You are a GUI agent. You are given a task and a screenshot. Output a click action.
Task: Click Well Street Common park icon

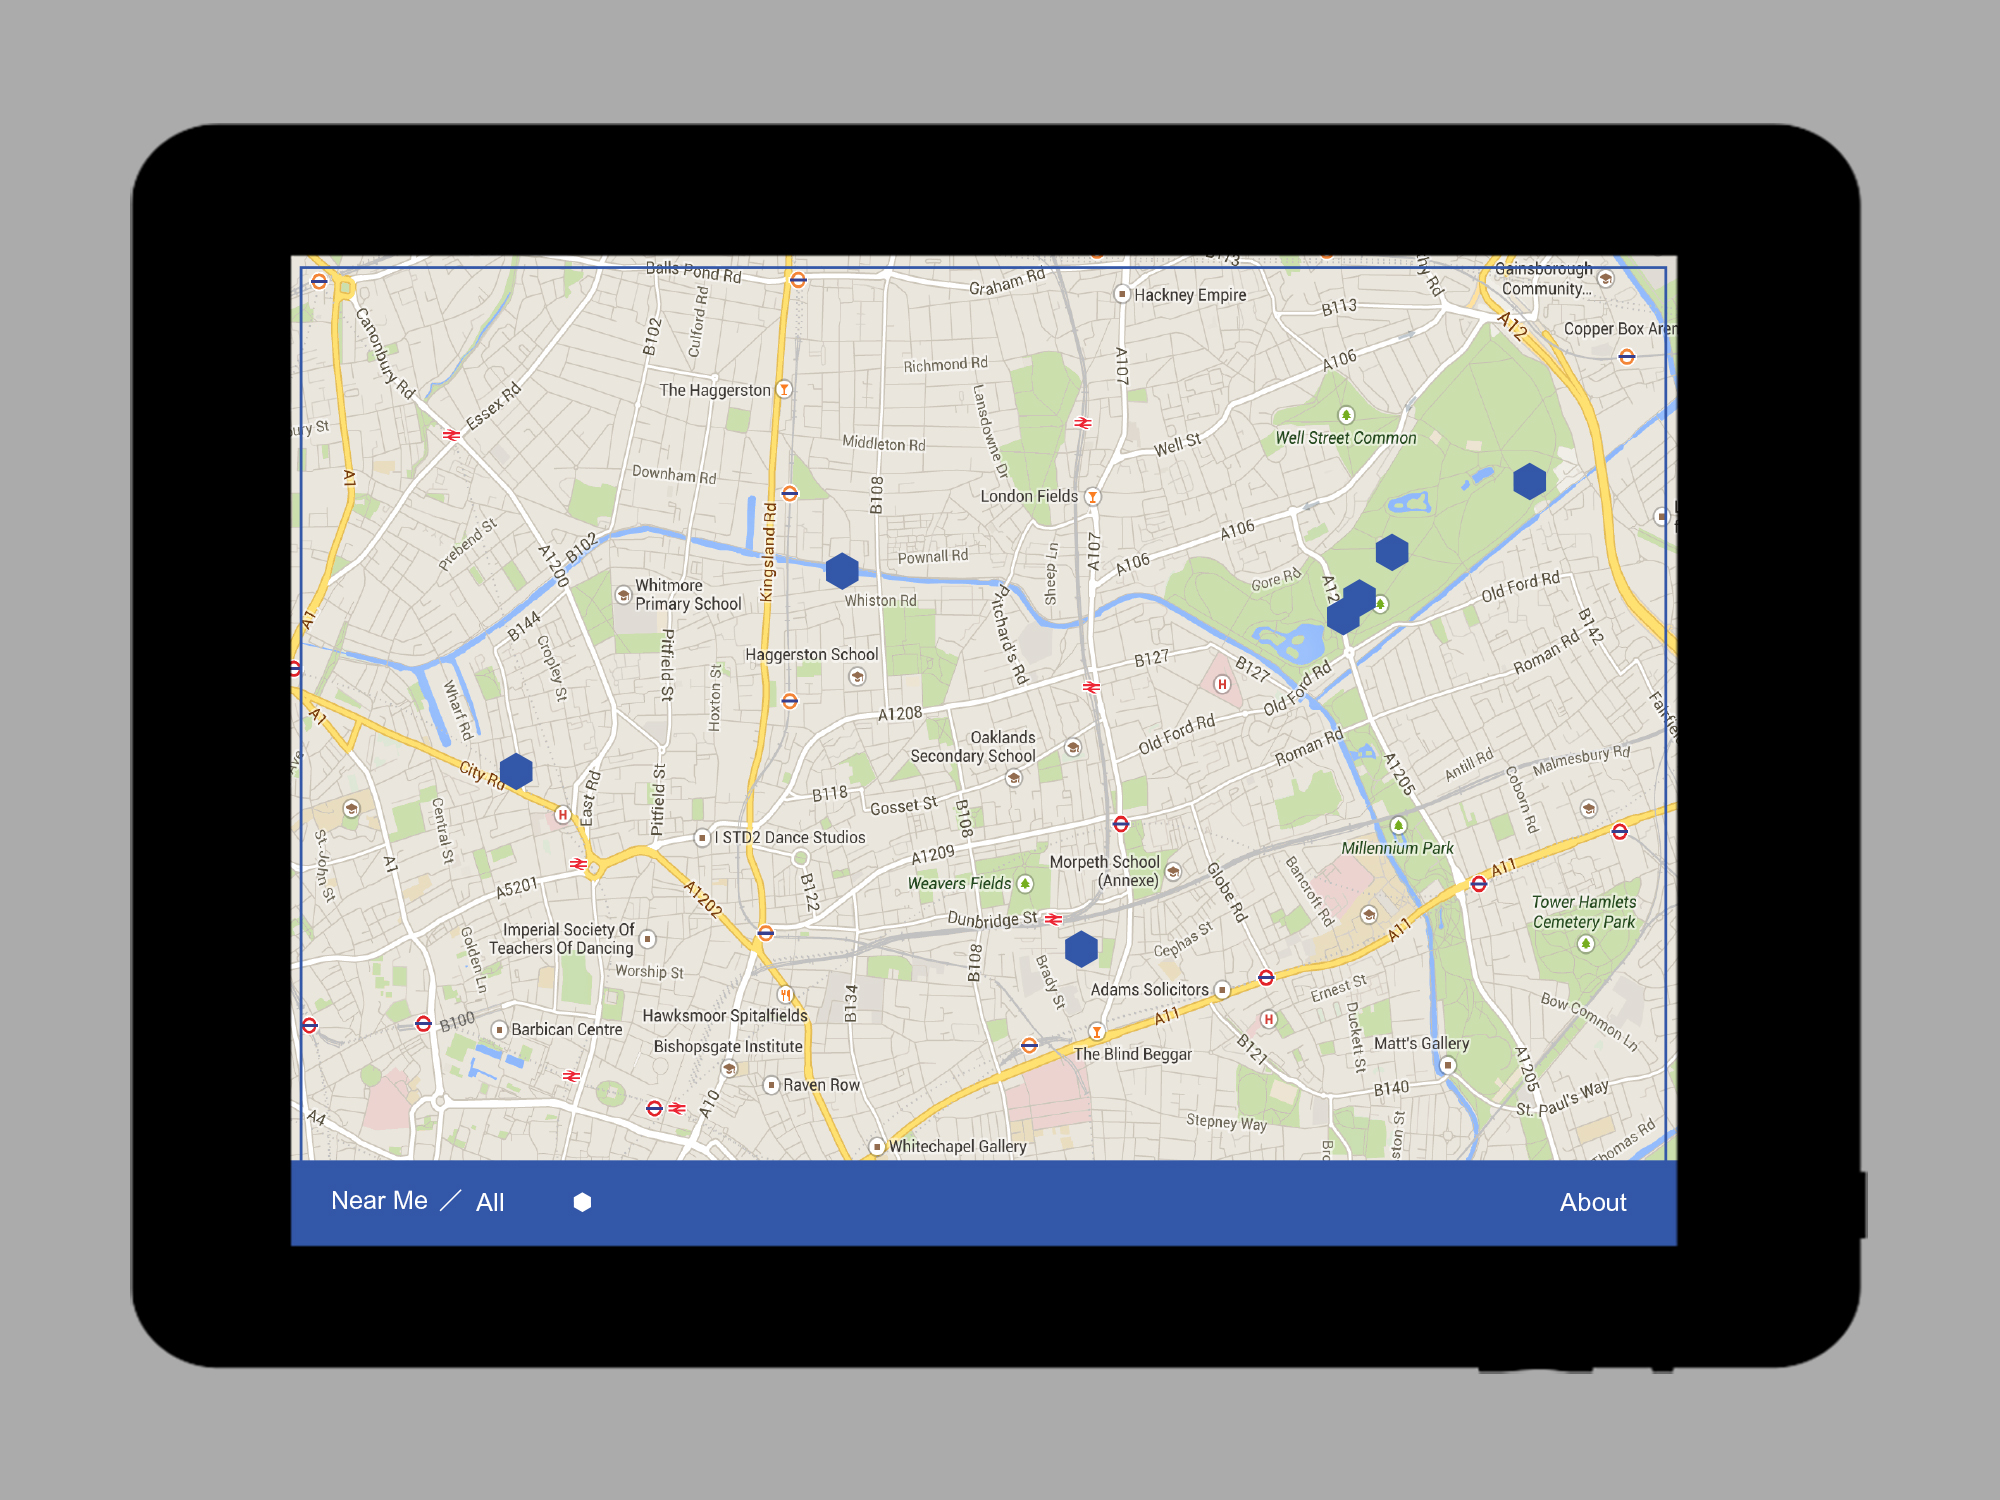(1346, 415)
